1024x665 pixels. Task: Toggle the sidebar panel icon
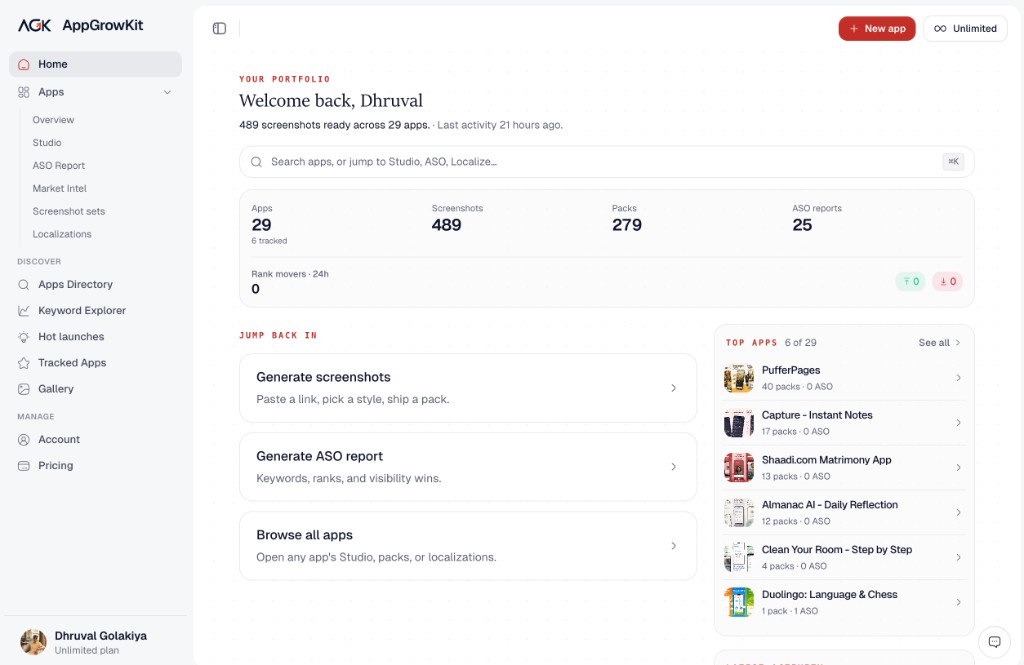pyautogui.click(x=219, y=28)
